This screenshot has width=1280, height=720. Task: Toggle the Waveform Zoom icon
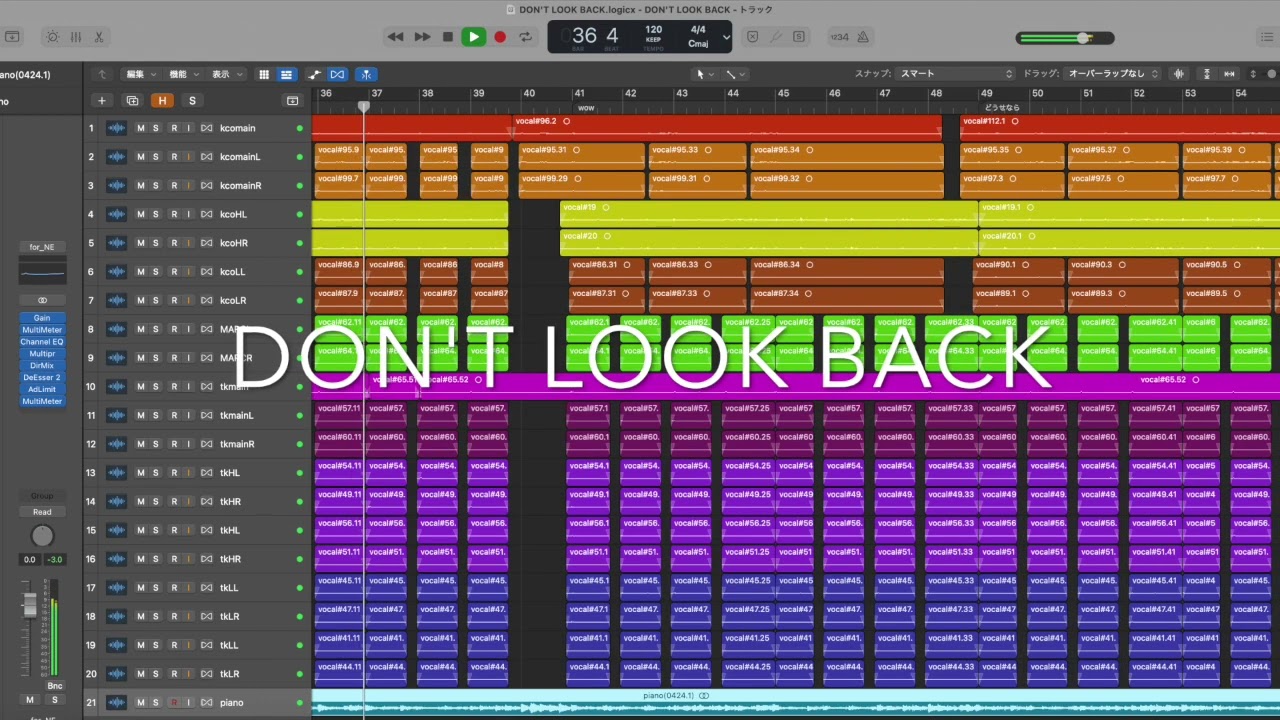click(x=1179, y=74)
